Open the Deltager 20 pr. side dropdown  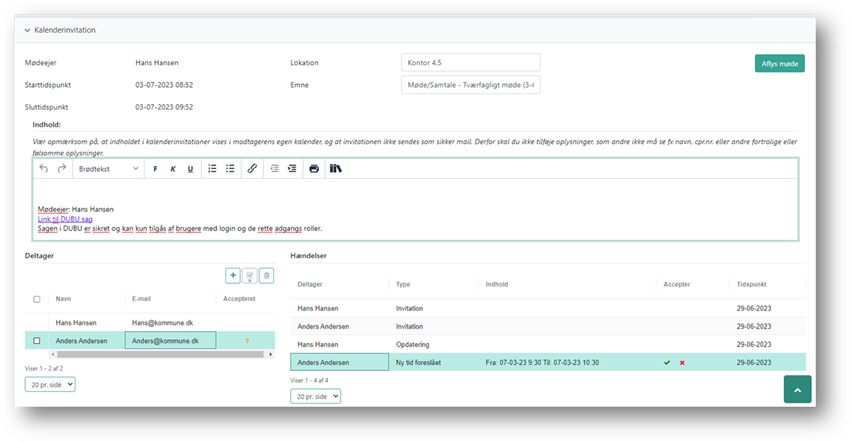coord(50,383)
